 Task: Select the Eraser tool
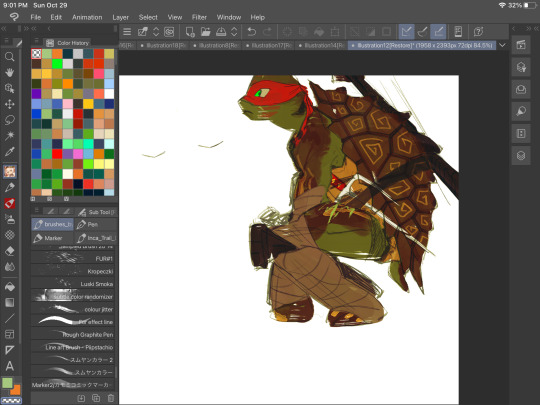[x=10, y=251]
